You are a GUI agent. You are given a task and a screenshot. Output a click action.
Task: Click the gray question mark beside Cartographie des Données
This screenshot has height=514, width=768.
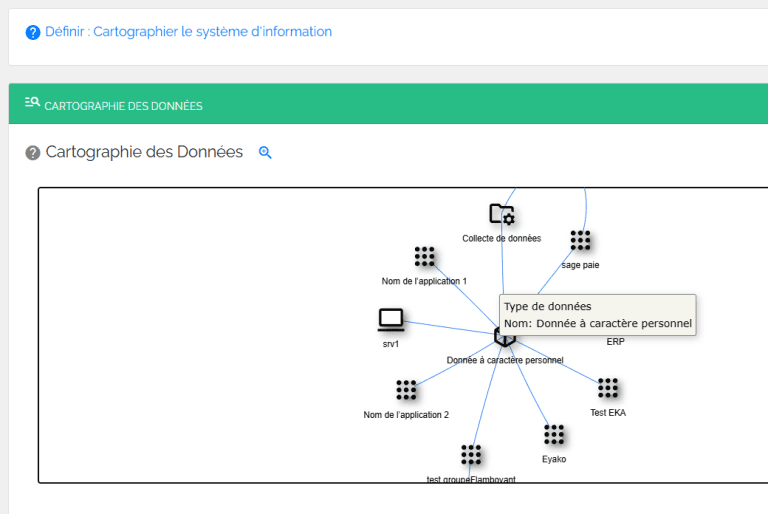click(33, 153)
